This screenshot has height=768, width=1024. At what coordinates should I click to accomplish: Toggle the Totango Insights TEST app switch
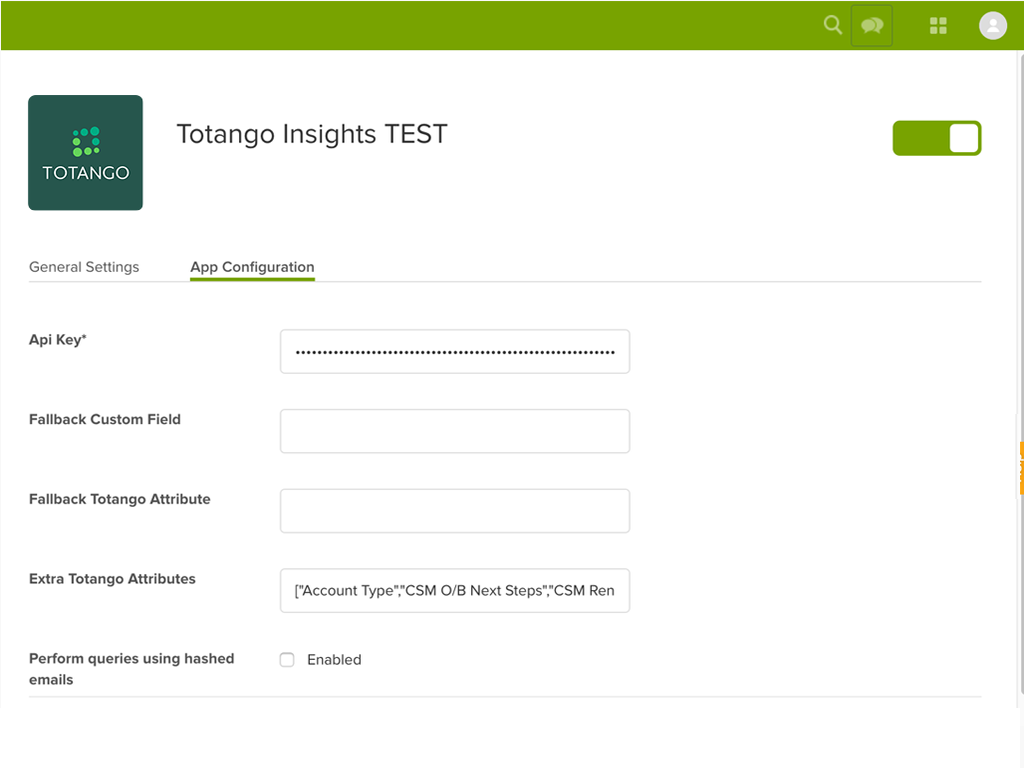coord(936,139)
